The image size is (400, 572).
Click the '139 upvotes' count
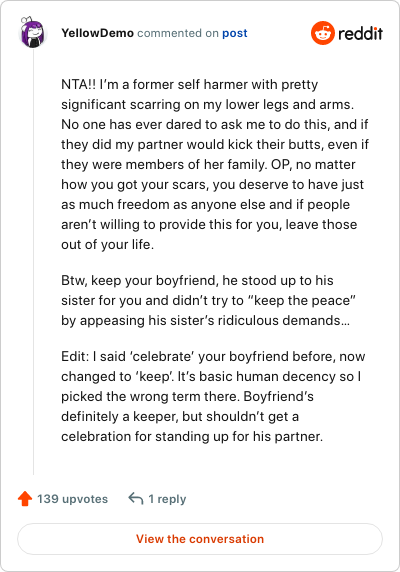coord(73,499)
